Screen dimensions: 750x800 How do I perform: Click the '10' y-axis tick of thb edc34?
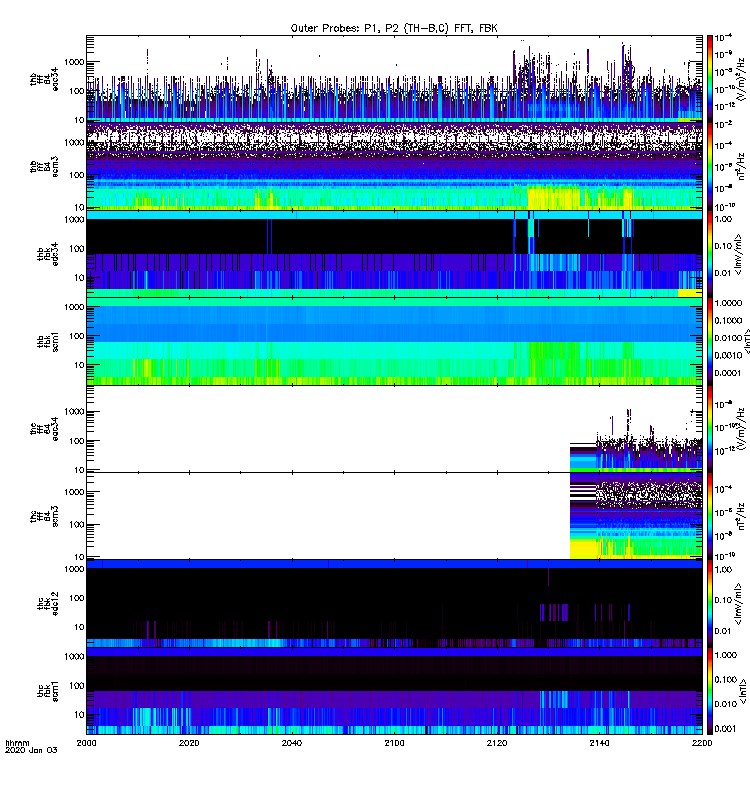pos(79,278)
